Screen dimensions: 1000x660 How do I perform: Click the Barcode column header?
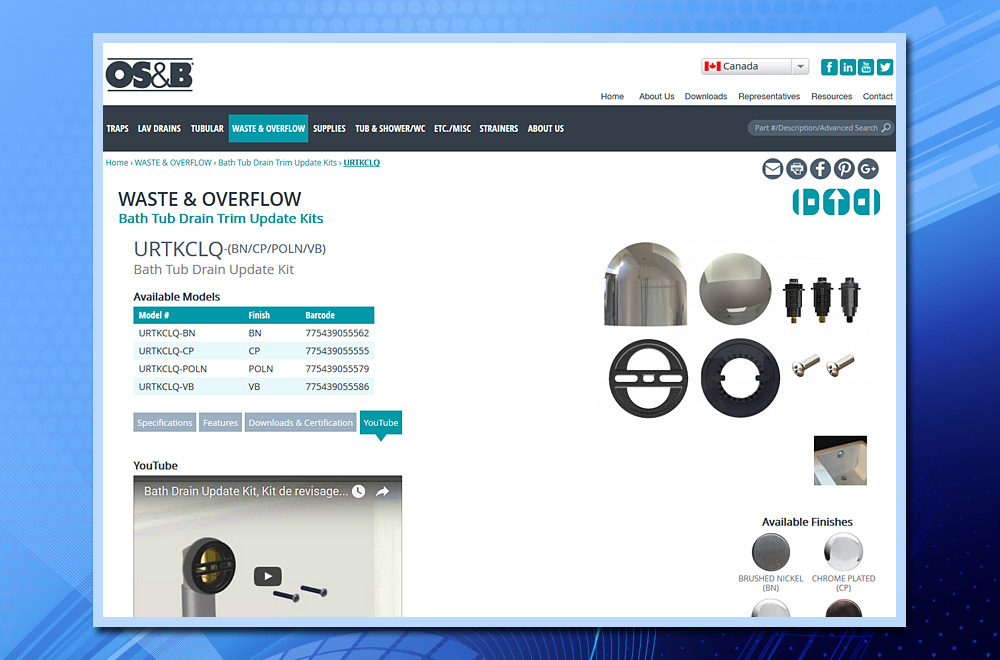click(x=320, y=315)
